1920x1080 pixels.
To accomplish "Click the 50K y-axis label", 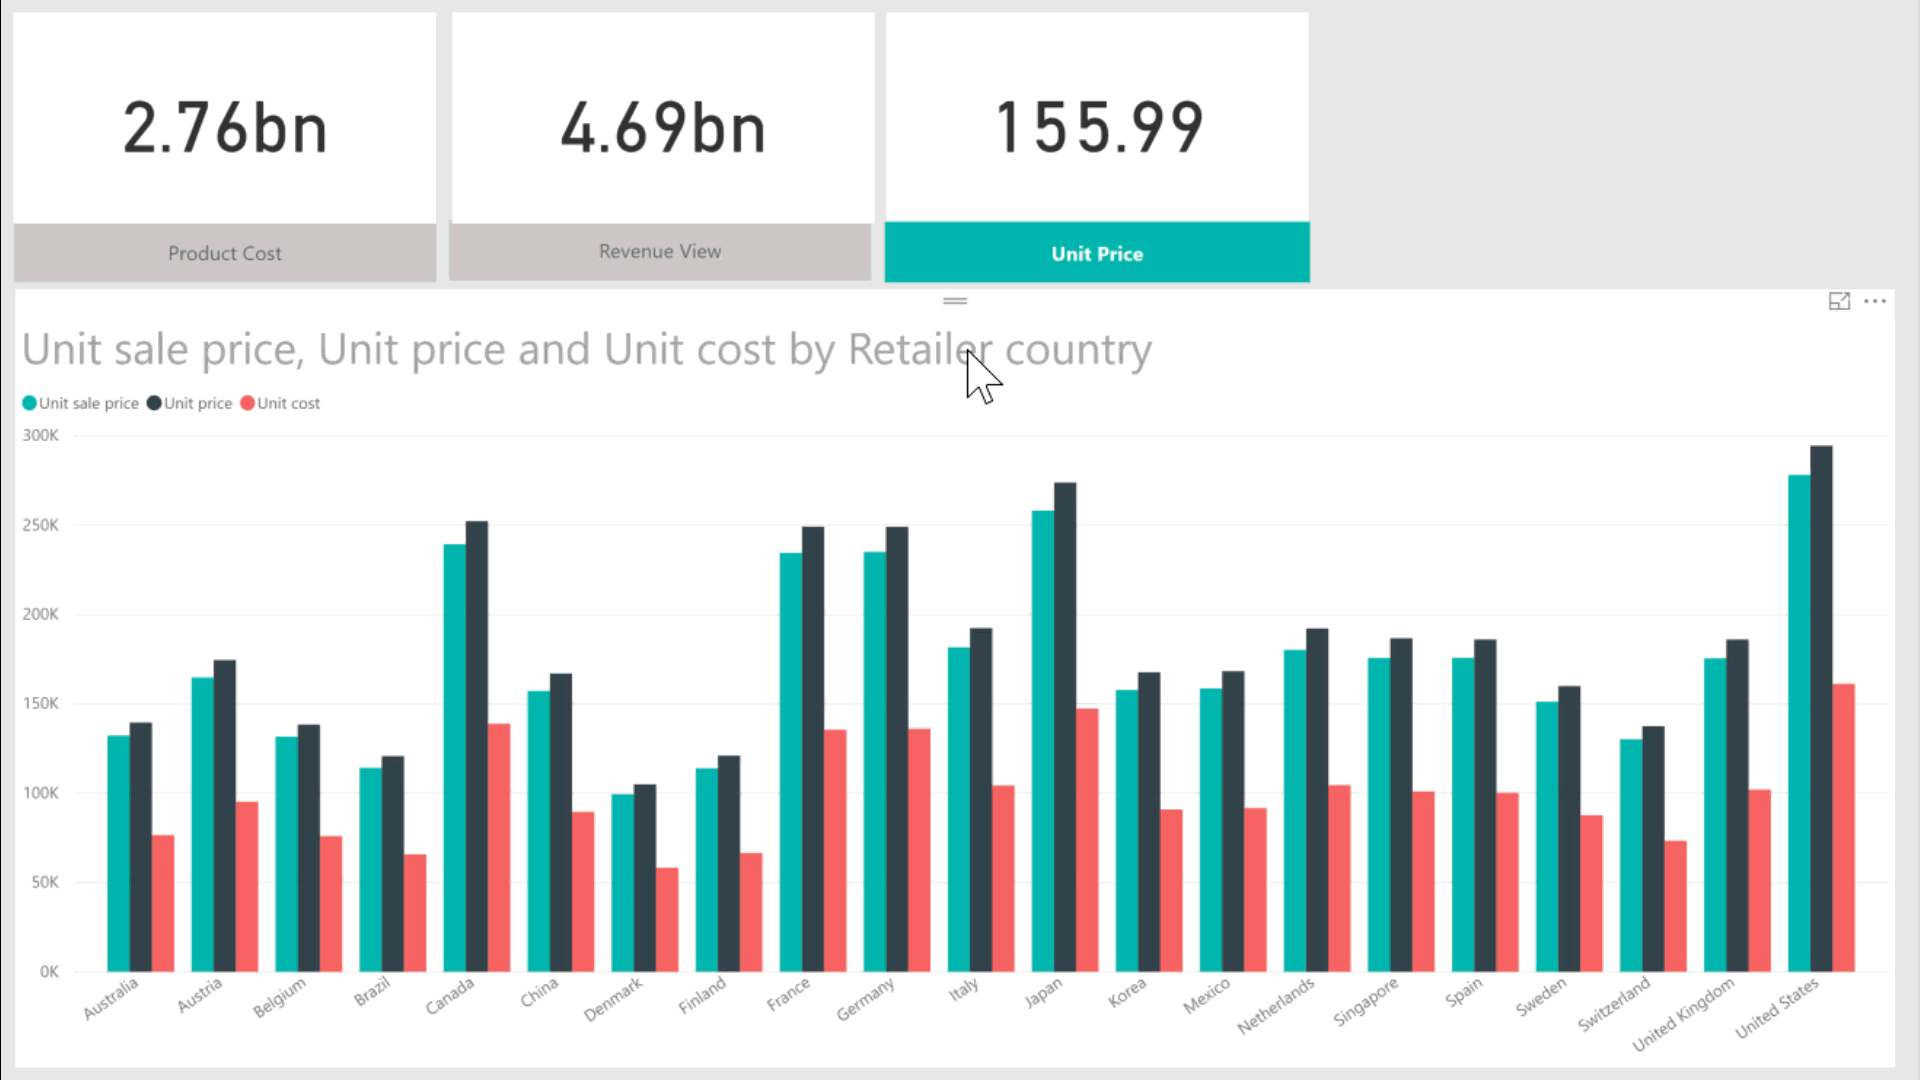I will point(45,882).
